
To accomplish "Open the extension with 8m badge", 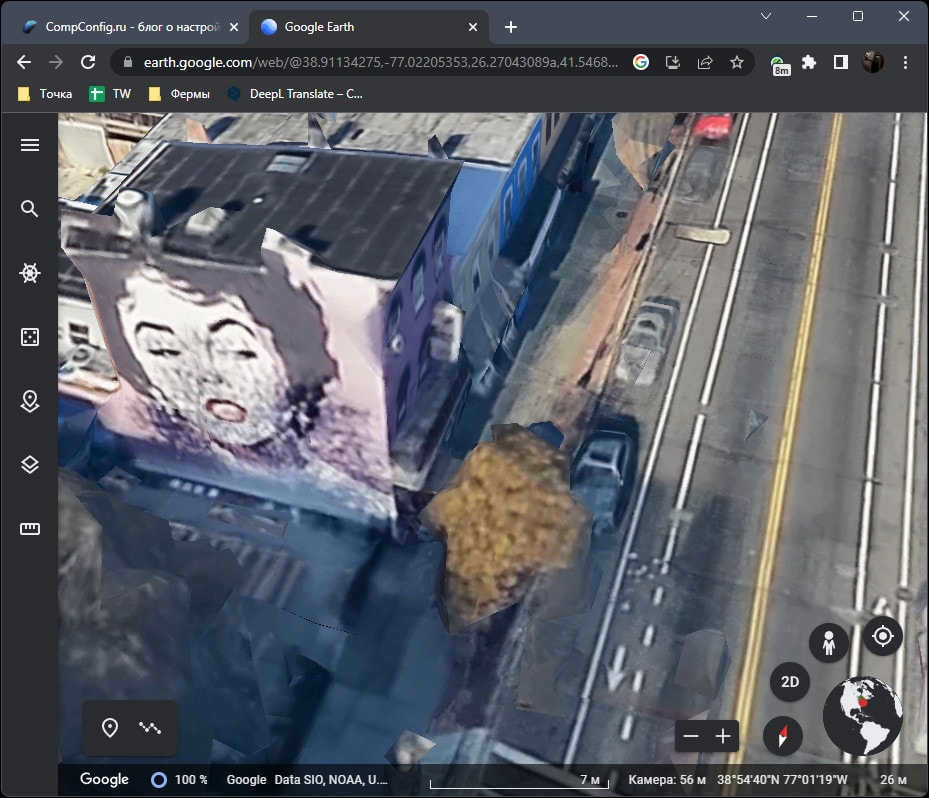I will [x=780, y=65].
